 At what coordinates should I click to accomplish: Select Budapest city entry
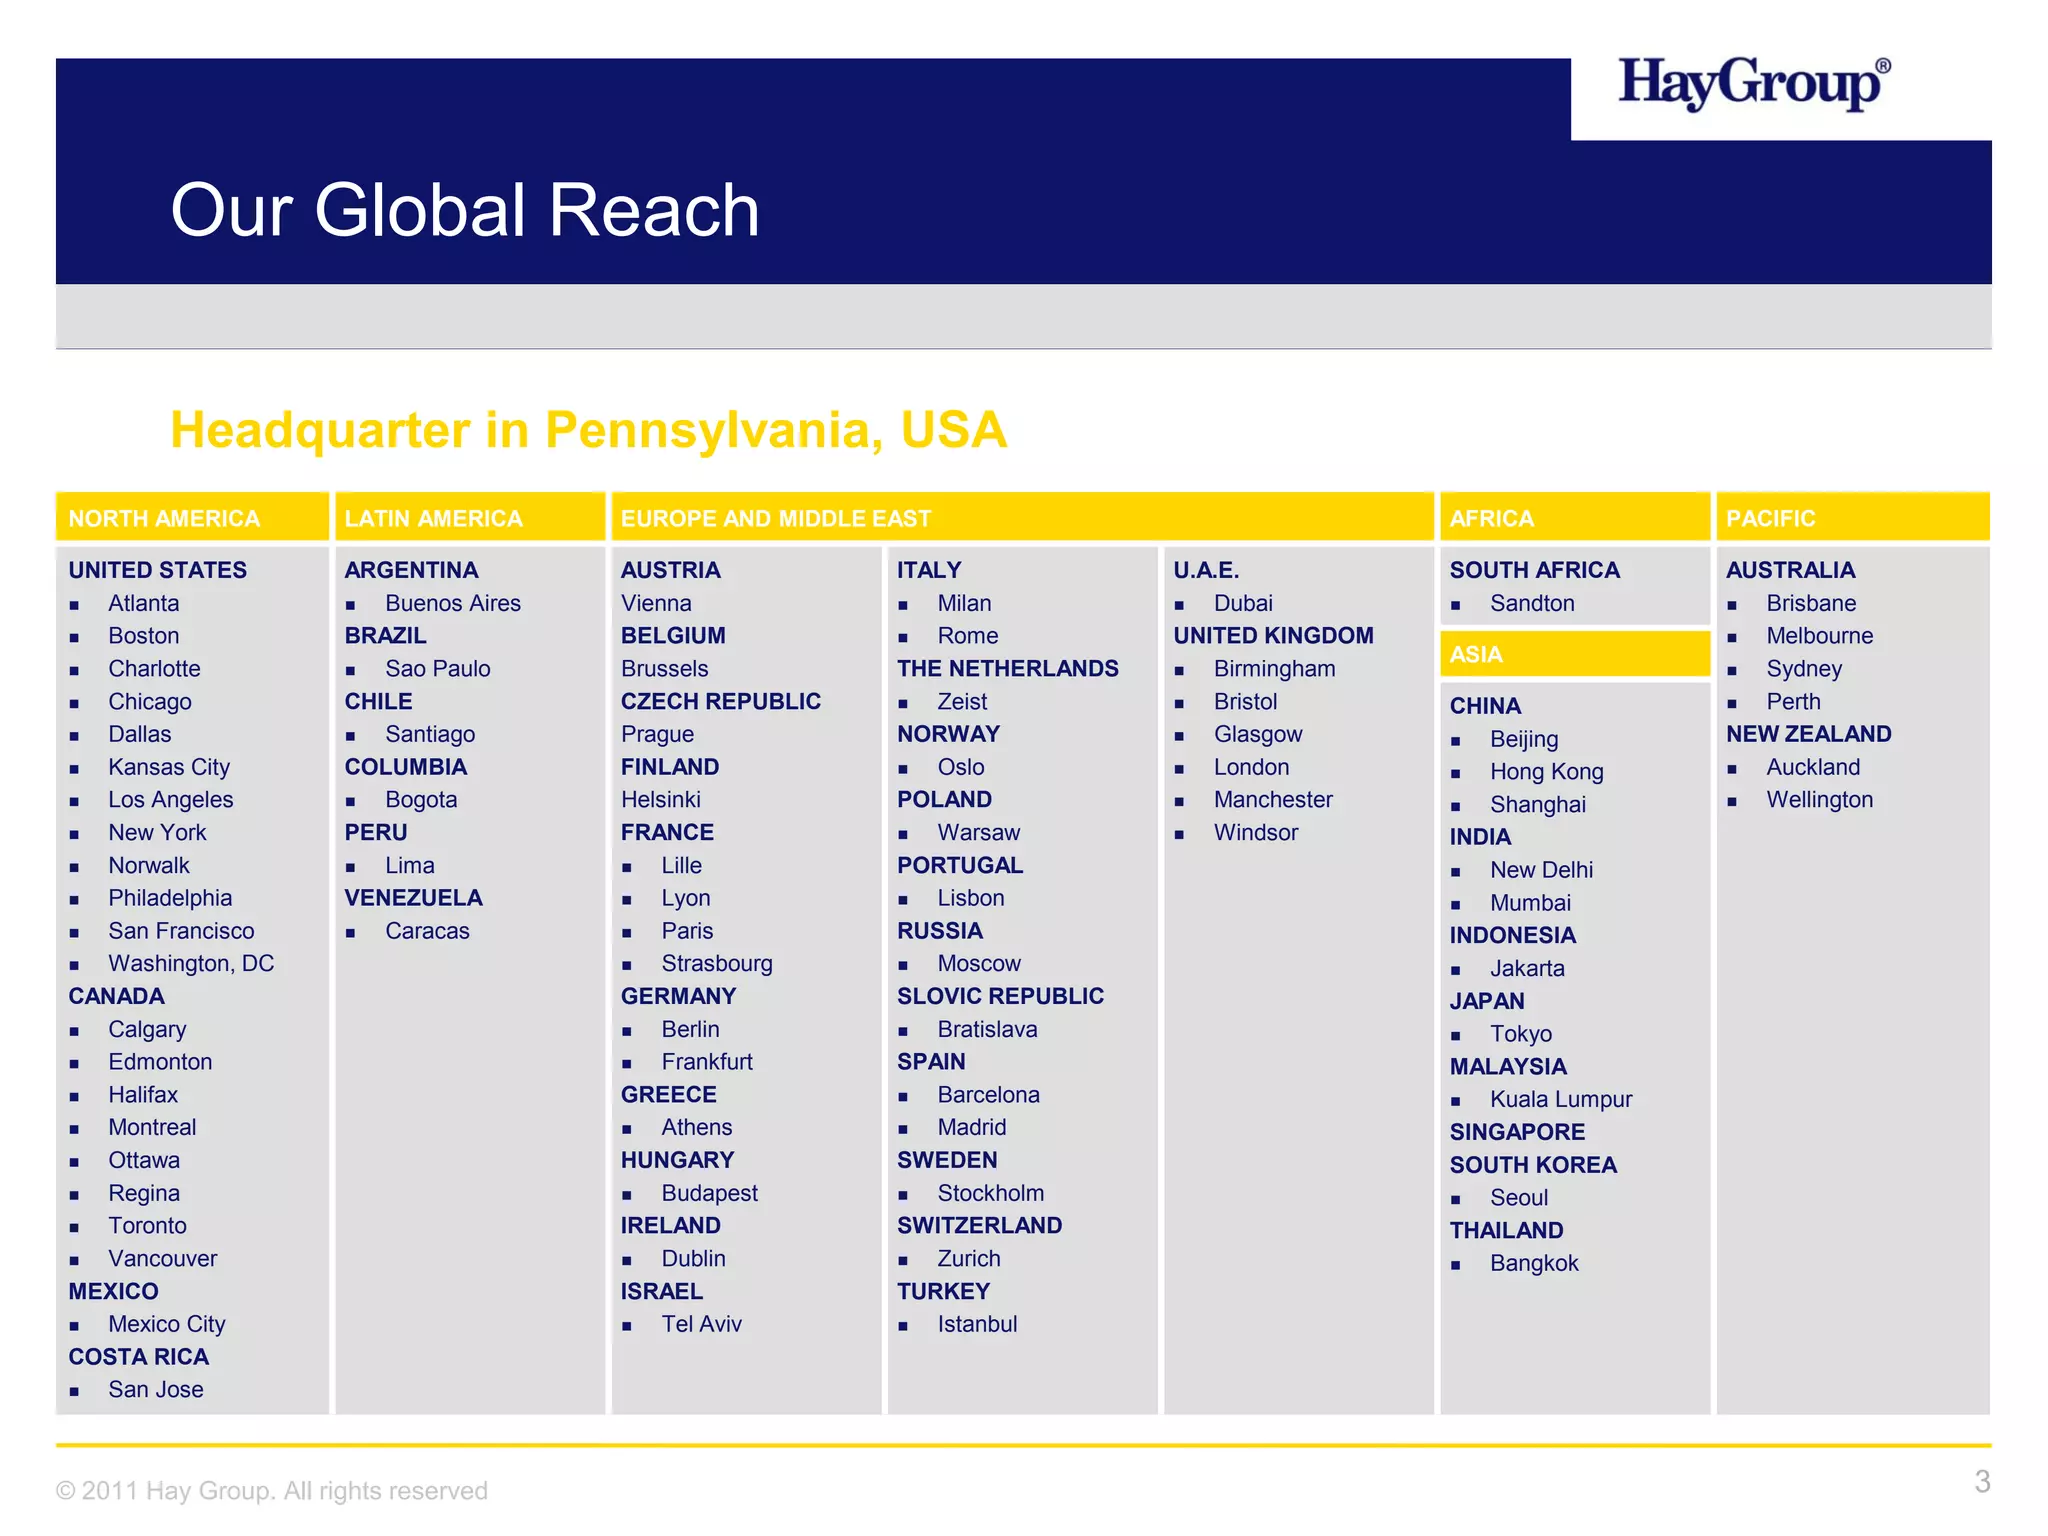(710, 1193)
